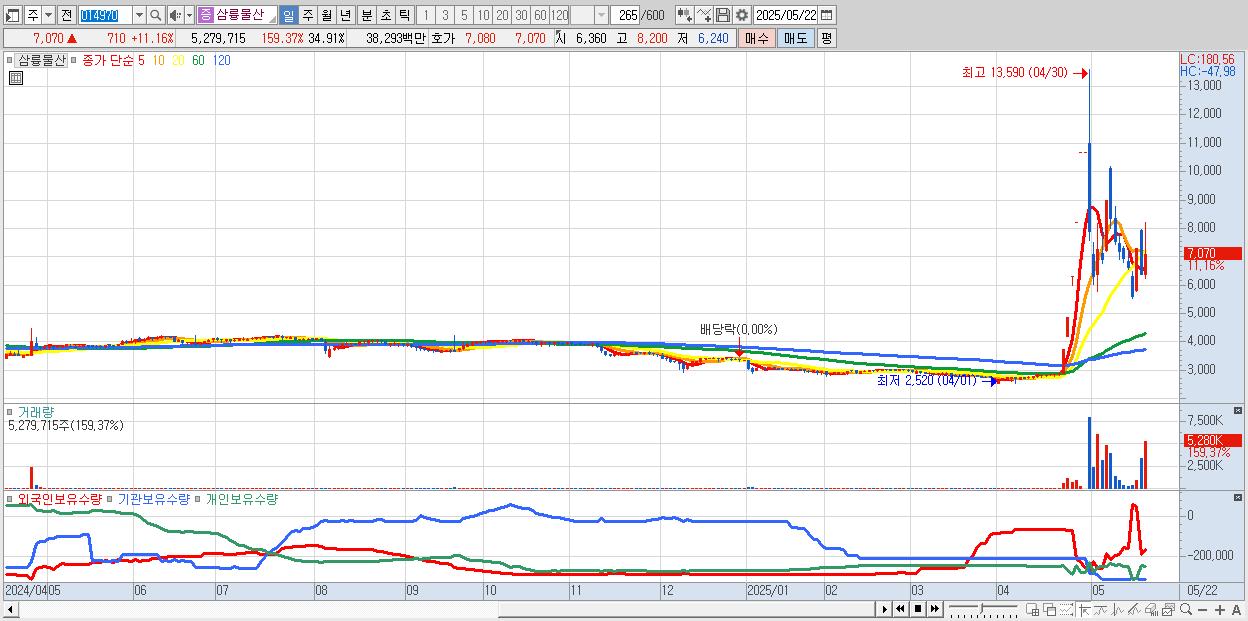Open the stock code history dropdown arrow
This screenshot has height=621, width=1248.
click(x=140, y=15)
